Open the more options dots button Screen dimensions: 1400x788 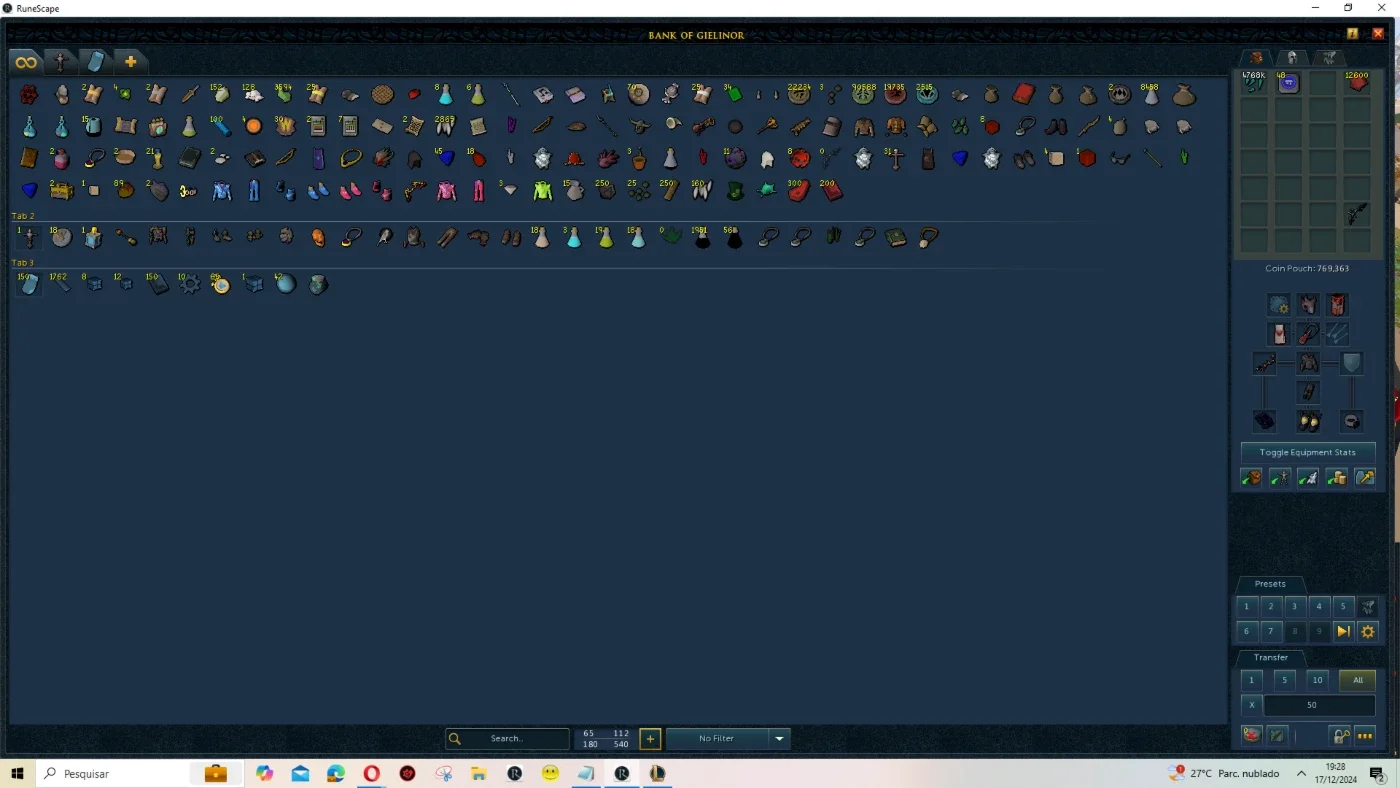click(x=1365, y=735)
